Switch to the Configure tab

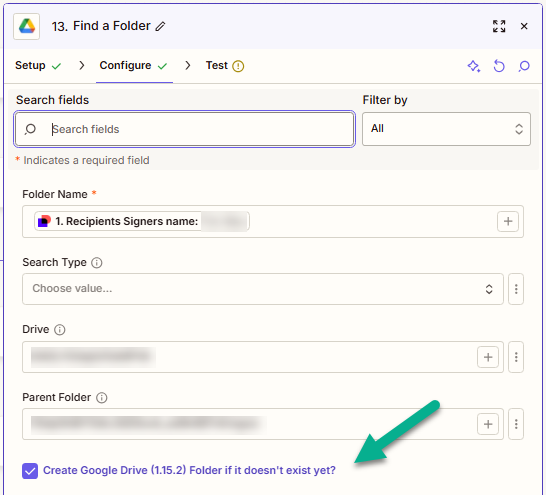coord(125,65)
